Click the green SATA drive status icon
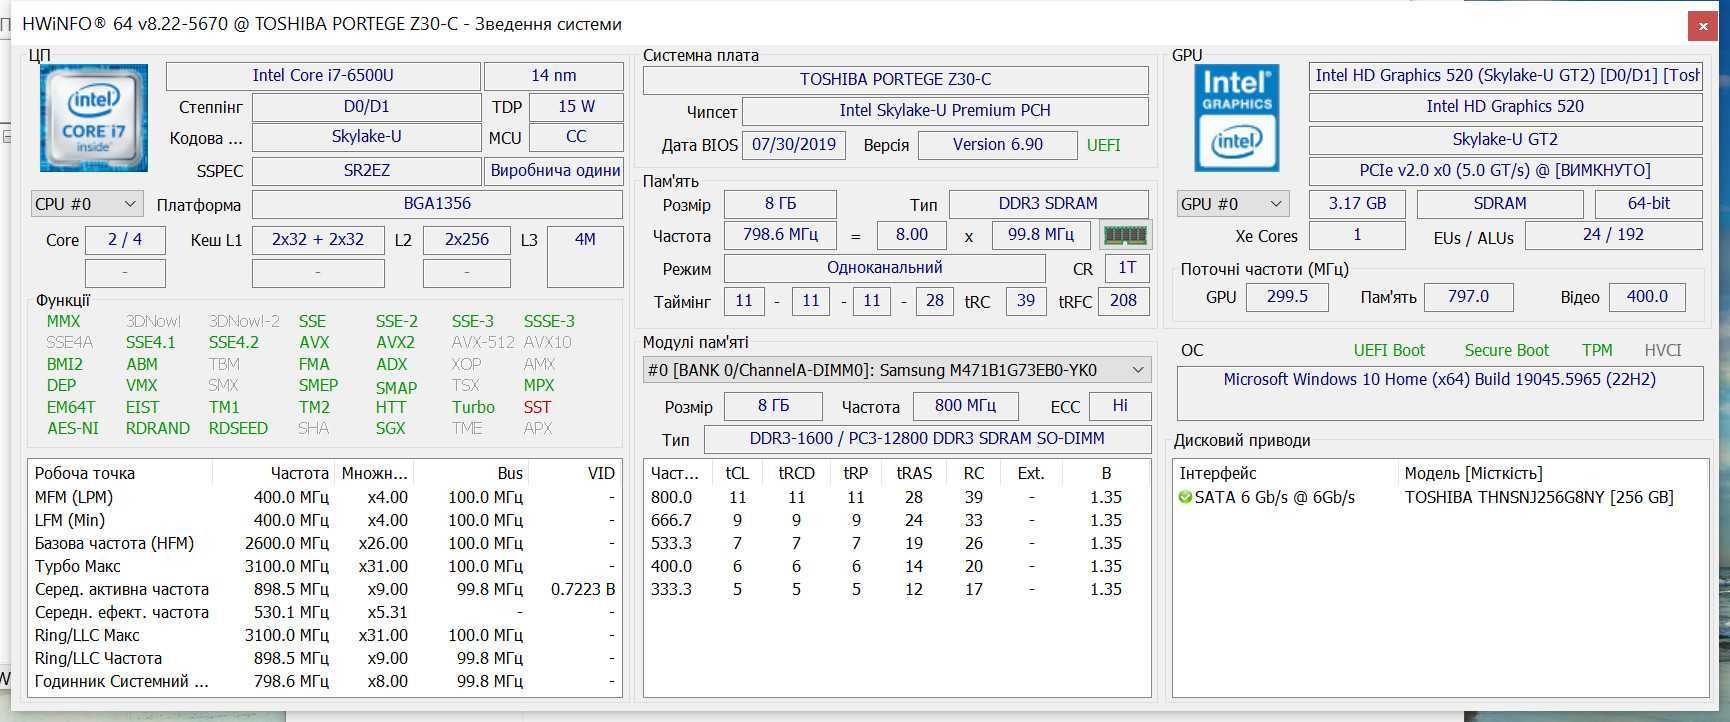Viewport: 1730px width, 722px height. (1185, 497)
